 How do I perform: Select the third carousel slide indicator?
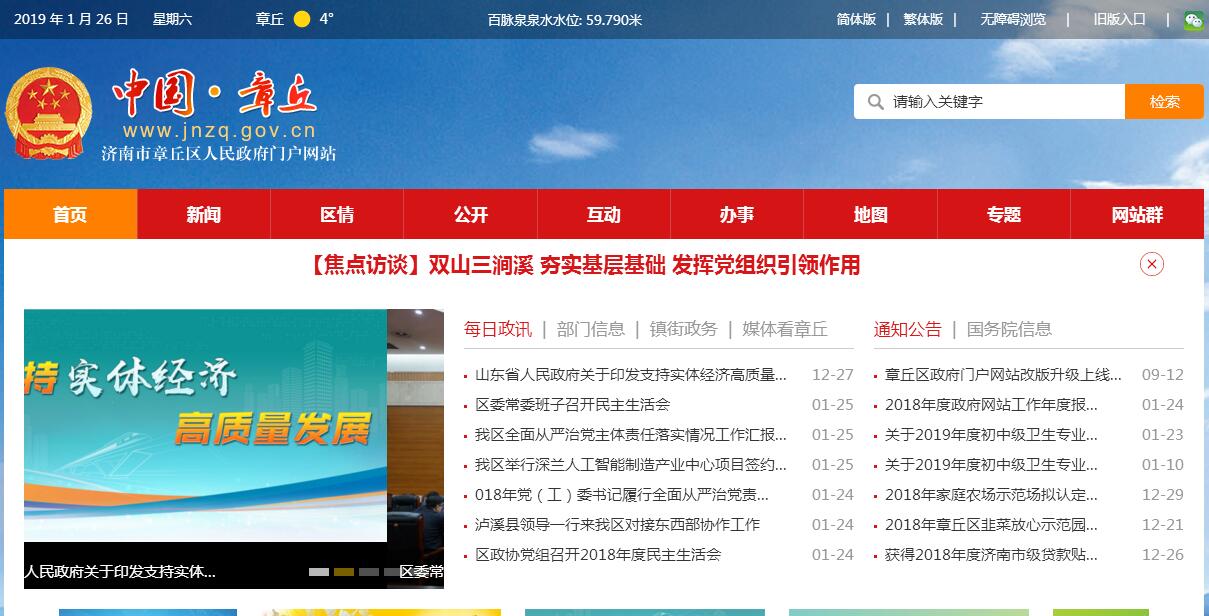tap(368, 572)
